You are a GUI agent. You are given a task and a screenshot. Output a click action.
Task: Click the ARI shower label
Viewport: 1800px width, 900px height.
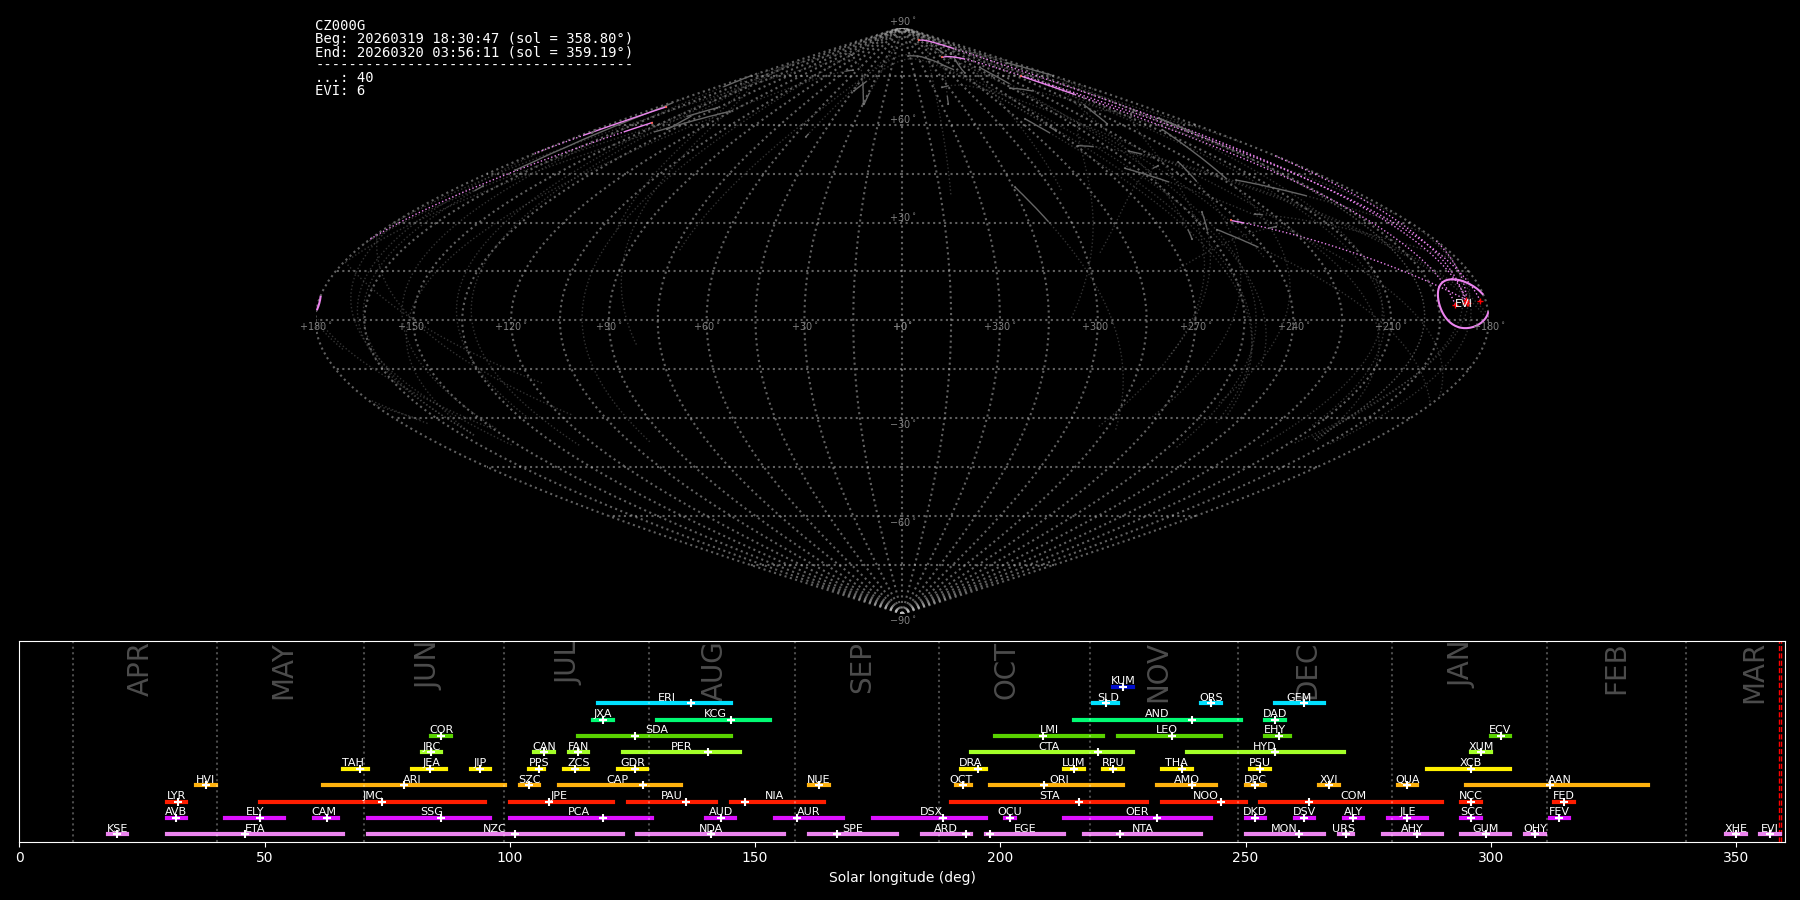412,780
